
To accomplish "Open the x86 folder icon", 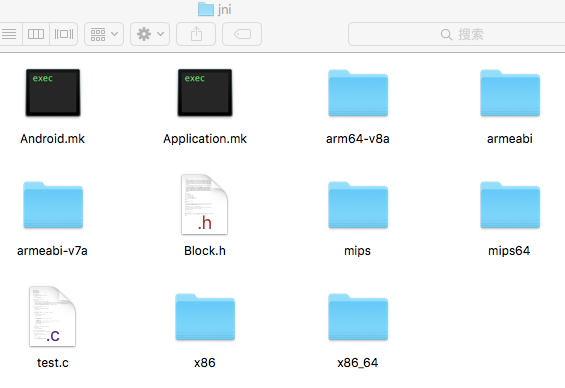I will (x=205, y=317).
